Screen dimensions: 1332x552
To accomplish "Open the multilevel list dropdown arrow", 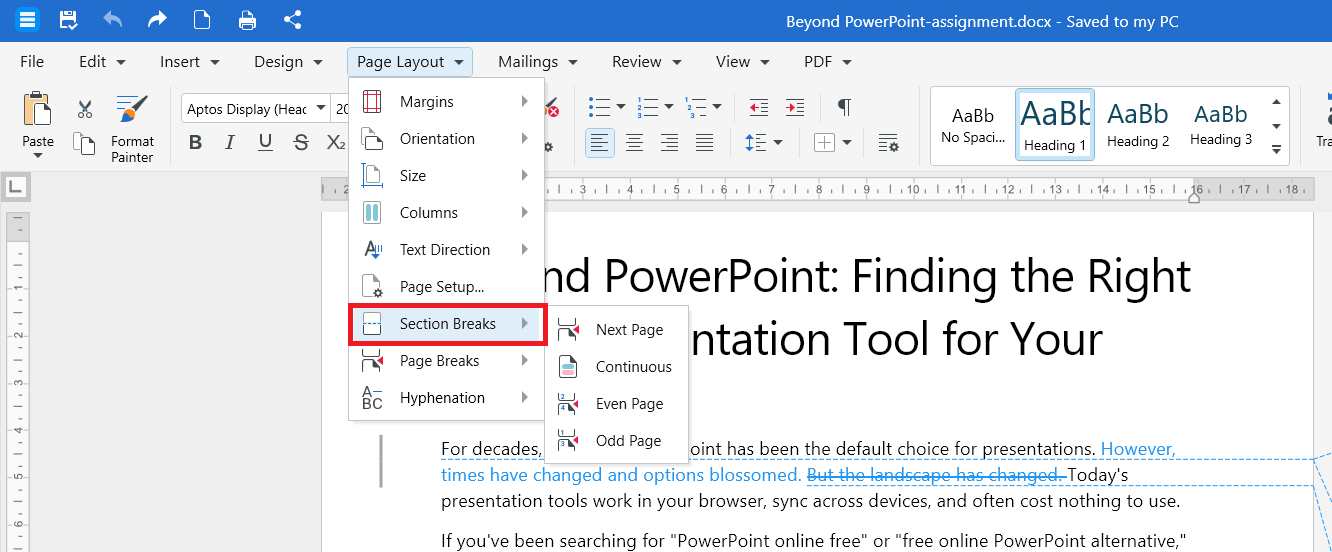I will coord(717,107).
